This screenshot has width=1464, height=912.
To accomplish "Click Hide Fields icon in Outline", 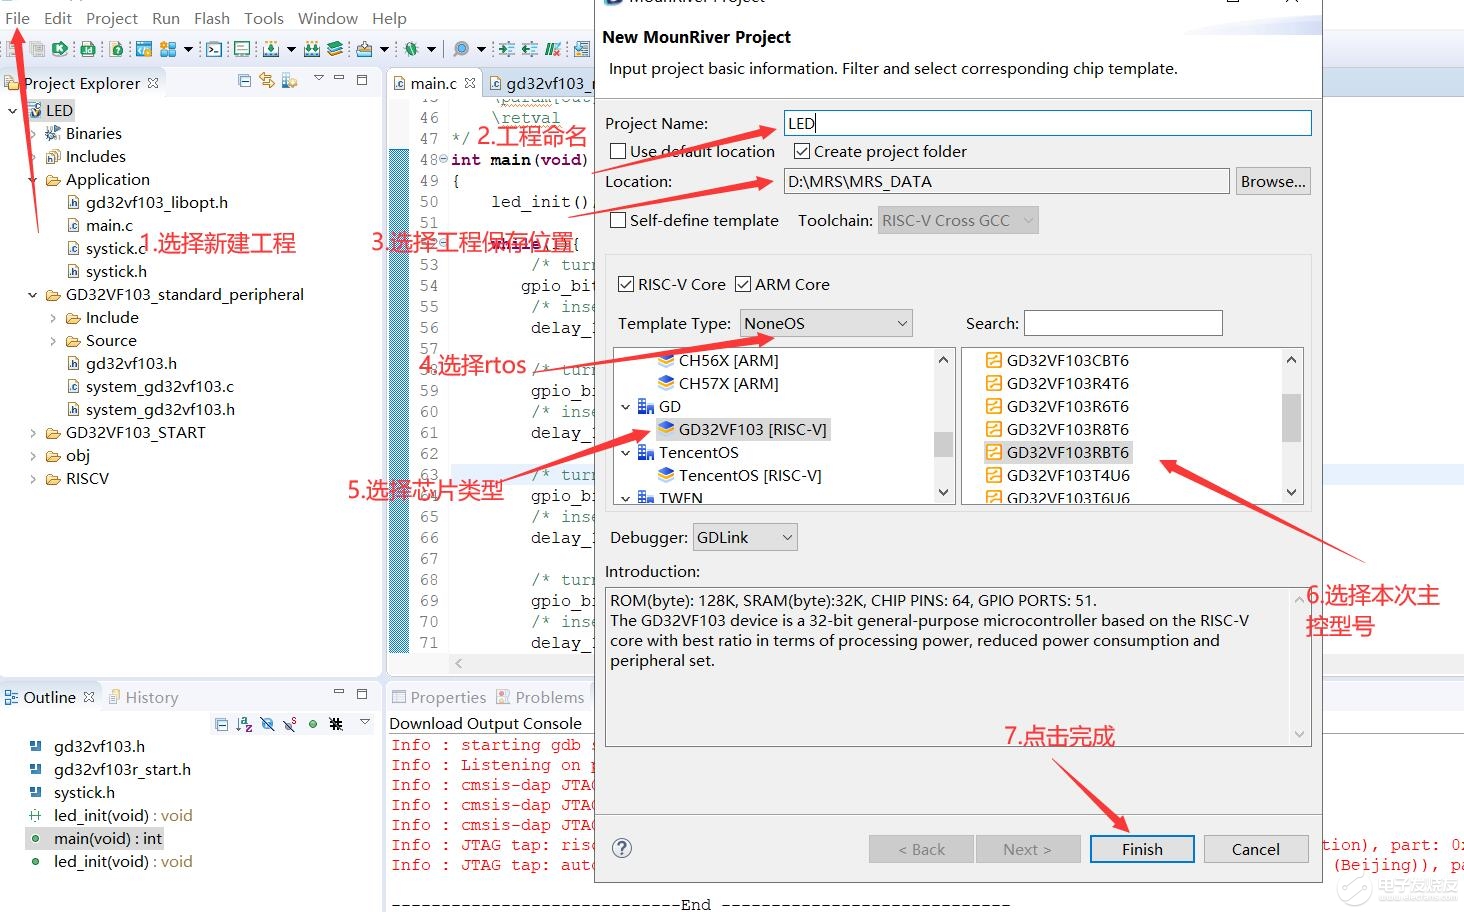I will click(267, 724).
